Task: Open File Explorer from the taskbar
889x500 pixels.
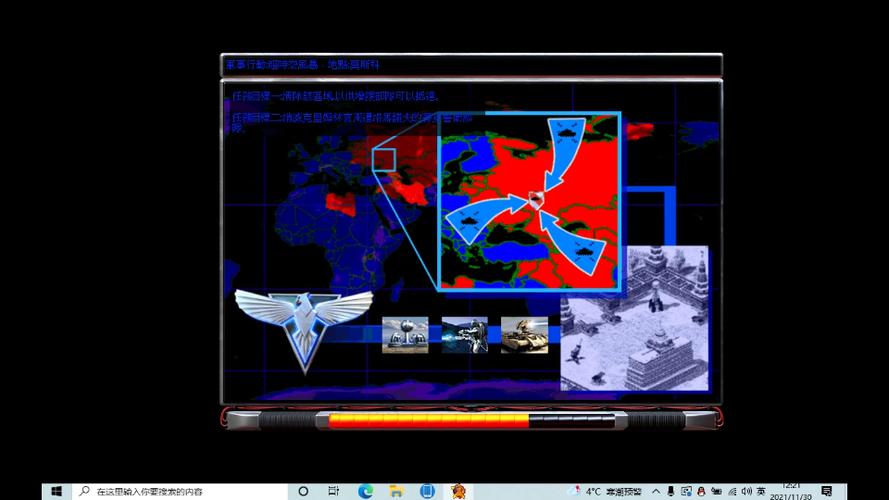Action: pos(396,492)
